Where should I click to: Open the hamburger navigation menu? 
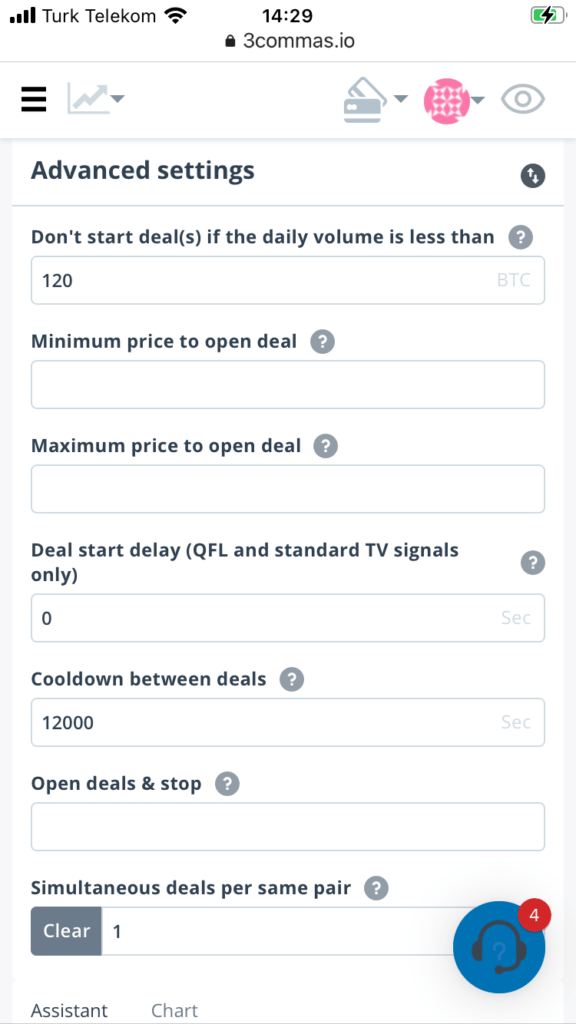(33, 100)
